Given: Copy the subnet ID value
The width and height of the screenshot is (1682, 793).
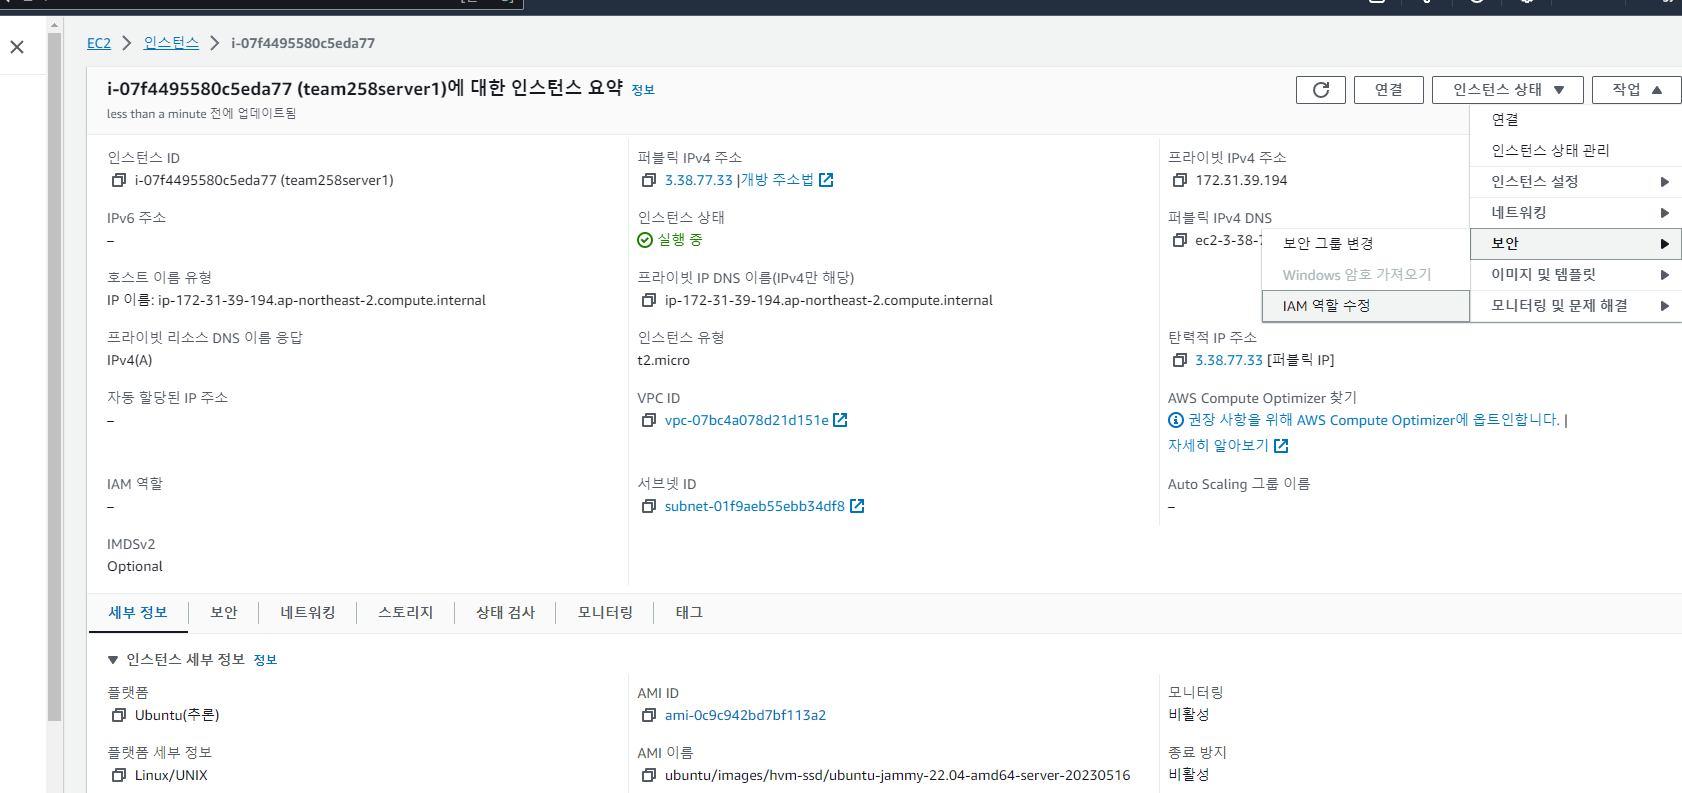Looking at the screenshot, I should pyautogui.click(x=649, y=507).
